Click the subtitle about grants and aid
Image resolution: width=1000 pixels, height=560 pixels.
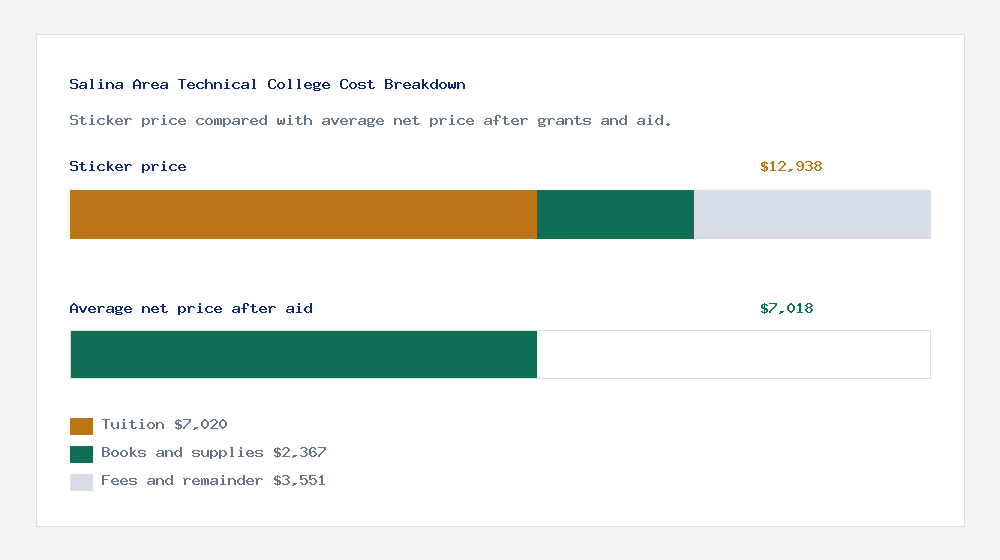pyautogui.click(x=370, y=121)
